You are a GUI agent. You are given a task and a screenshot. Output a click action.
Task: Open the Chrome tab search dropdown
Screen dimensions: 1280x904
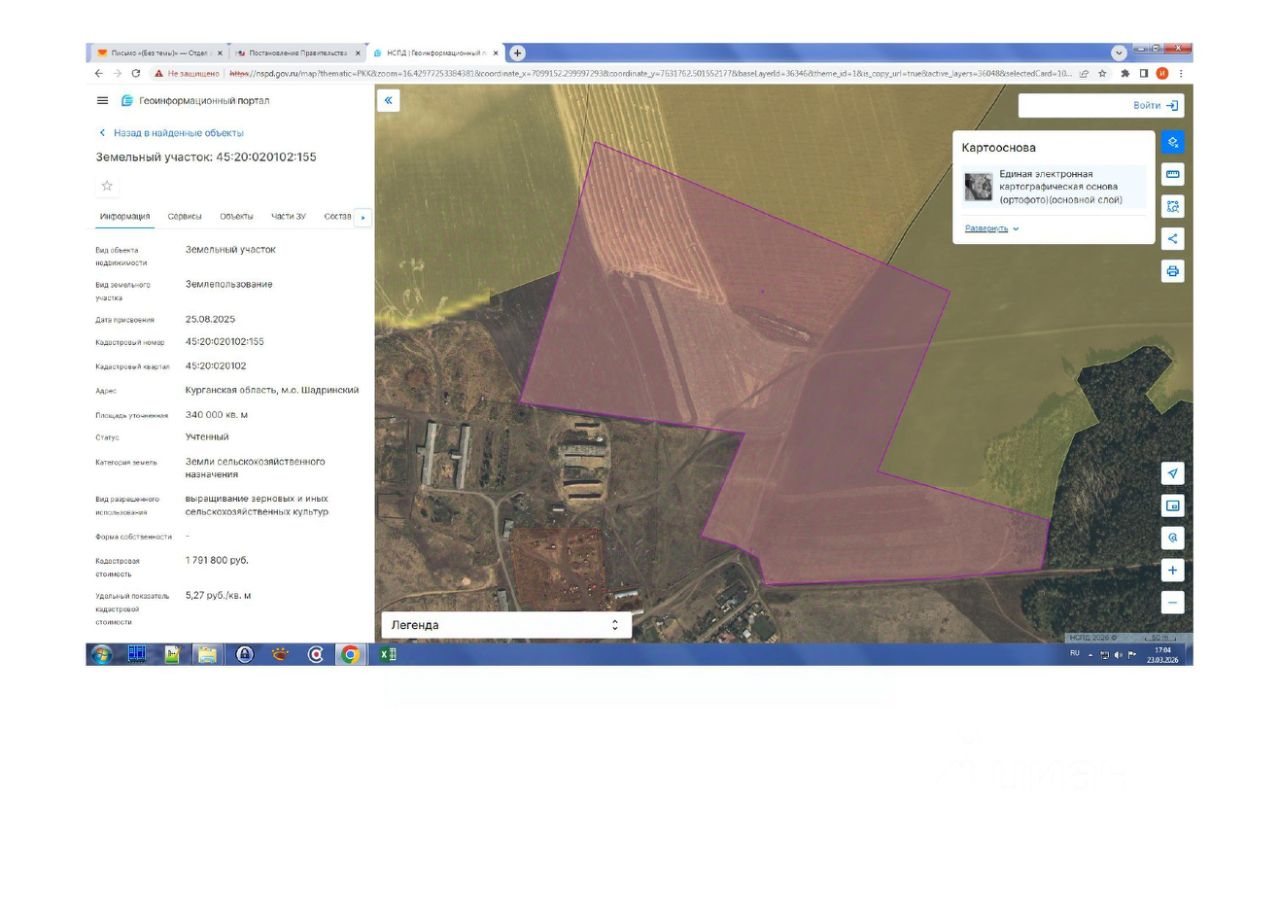tap(1119, 52)
